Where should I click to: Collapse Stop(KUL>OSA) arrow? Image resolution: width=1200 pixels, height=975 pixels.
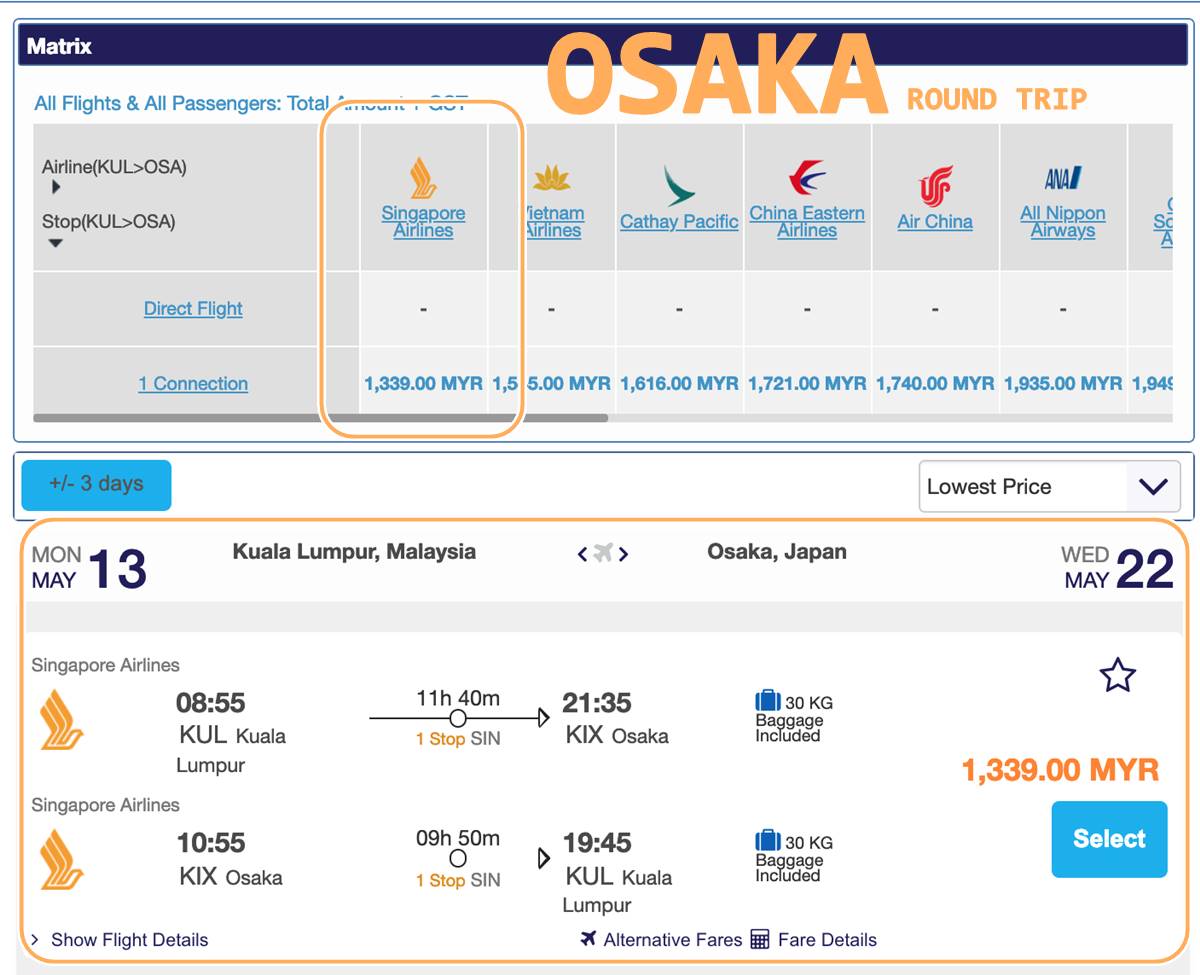point(56,243)
